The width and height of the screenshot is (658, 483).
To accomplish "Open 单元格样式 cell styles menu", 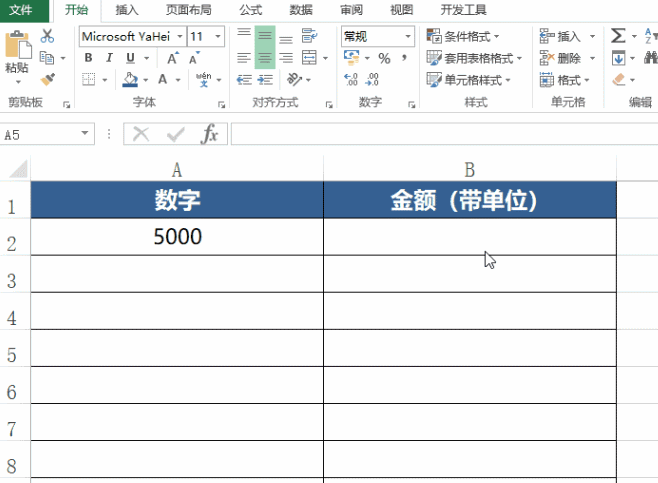I will click(468, 80).
